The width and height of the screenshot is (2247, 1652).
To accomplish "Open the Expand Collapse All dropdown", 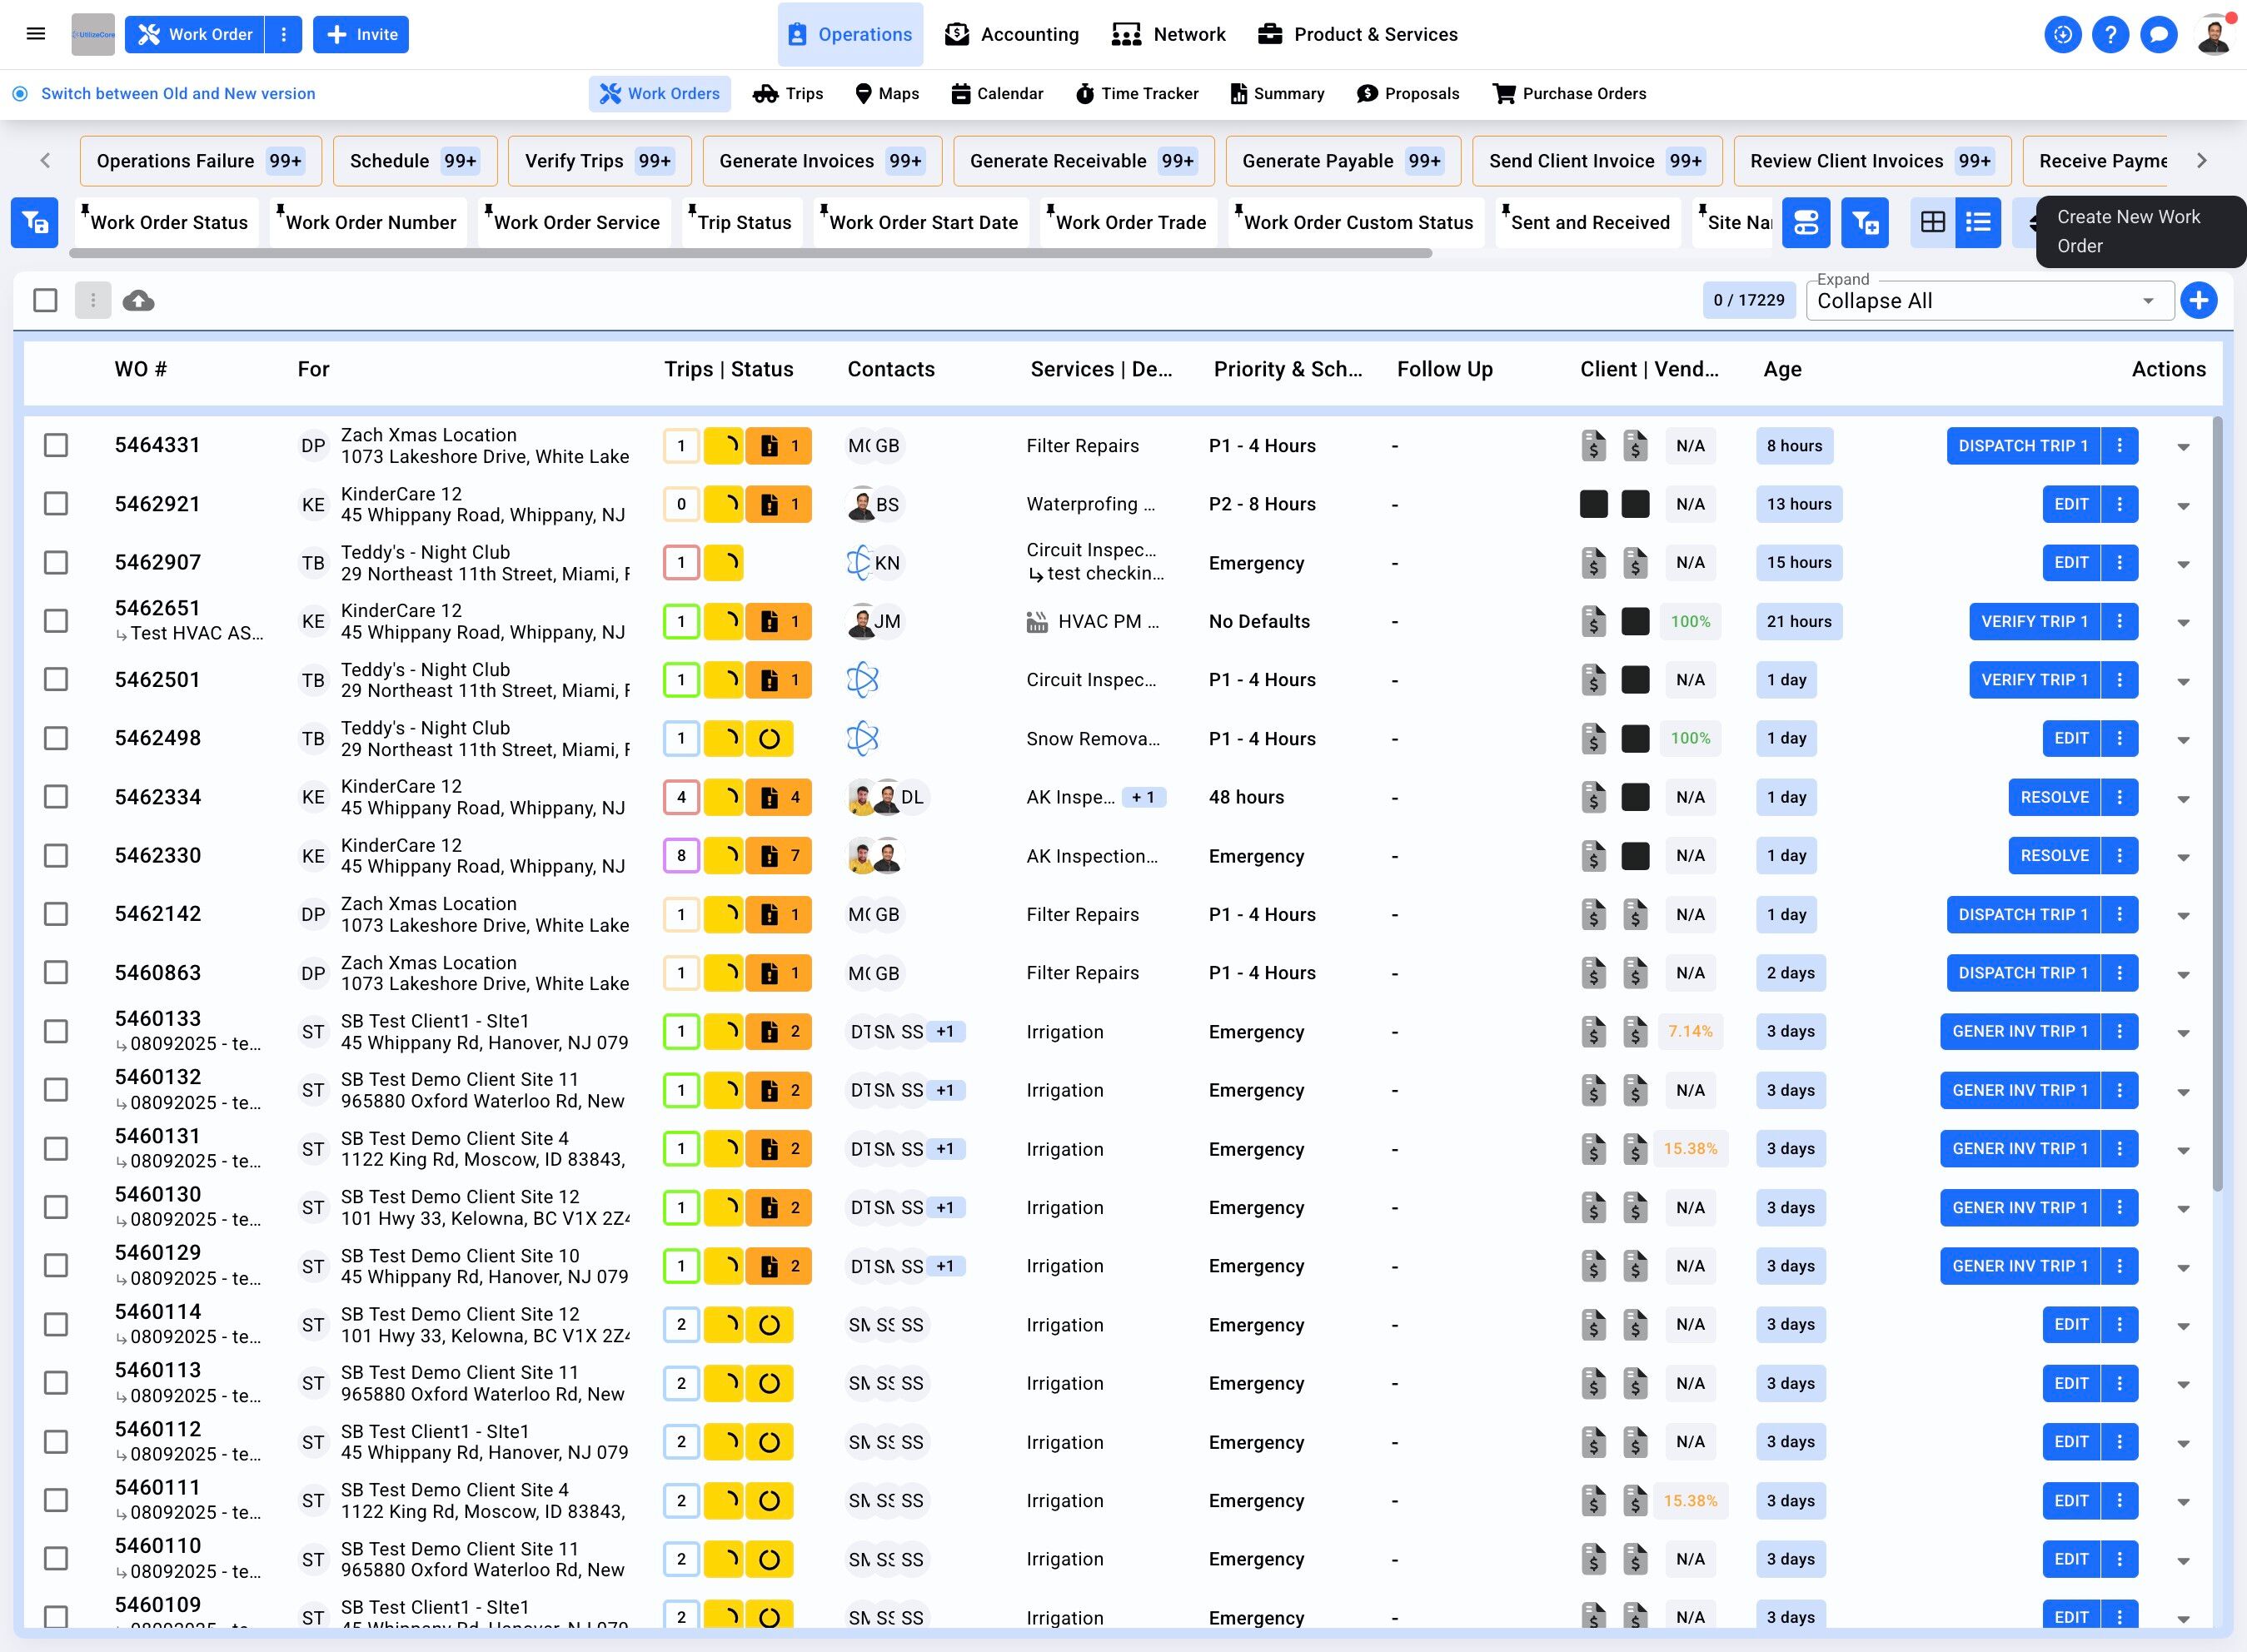I will point(1988,301).
